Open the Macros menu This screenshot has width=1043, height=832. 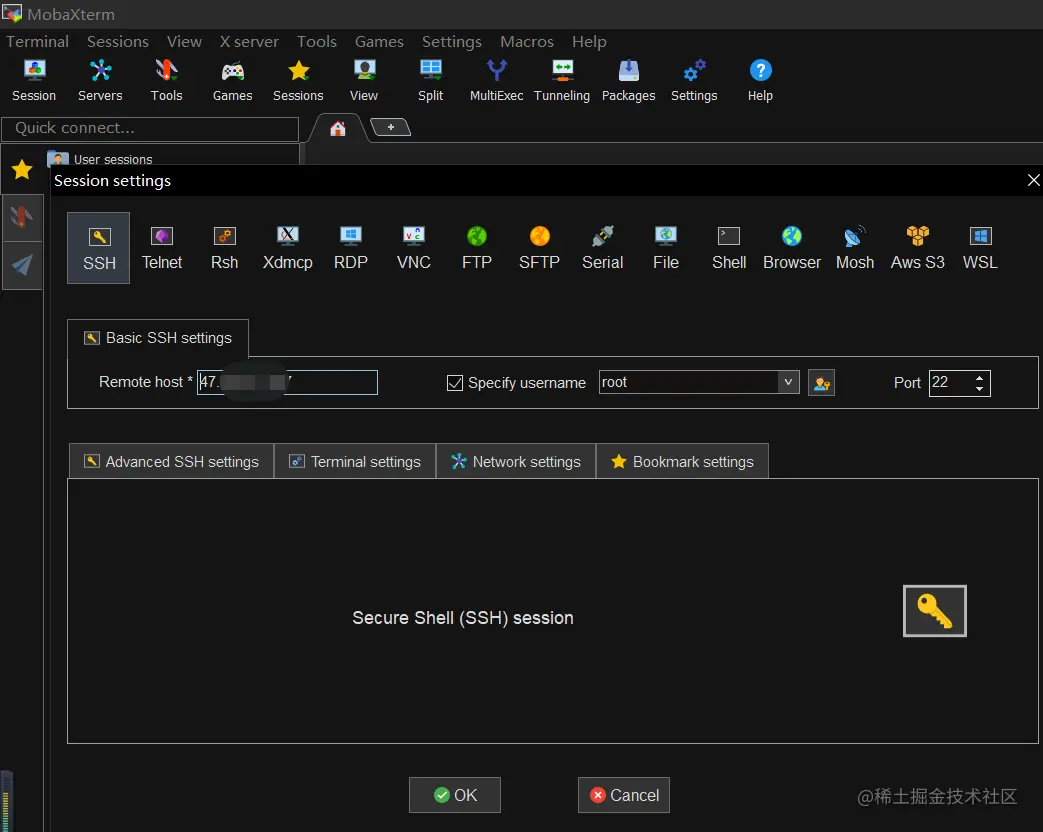[x=527, y=42]
